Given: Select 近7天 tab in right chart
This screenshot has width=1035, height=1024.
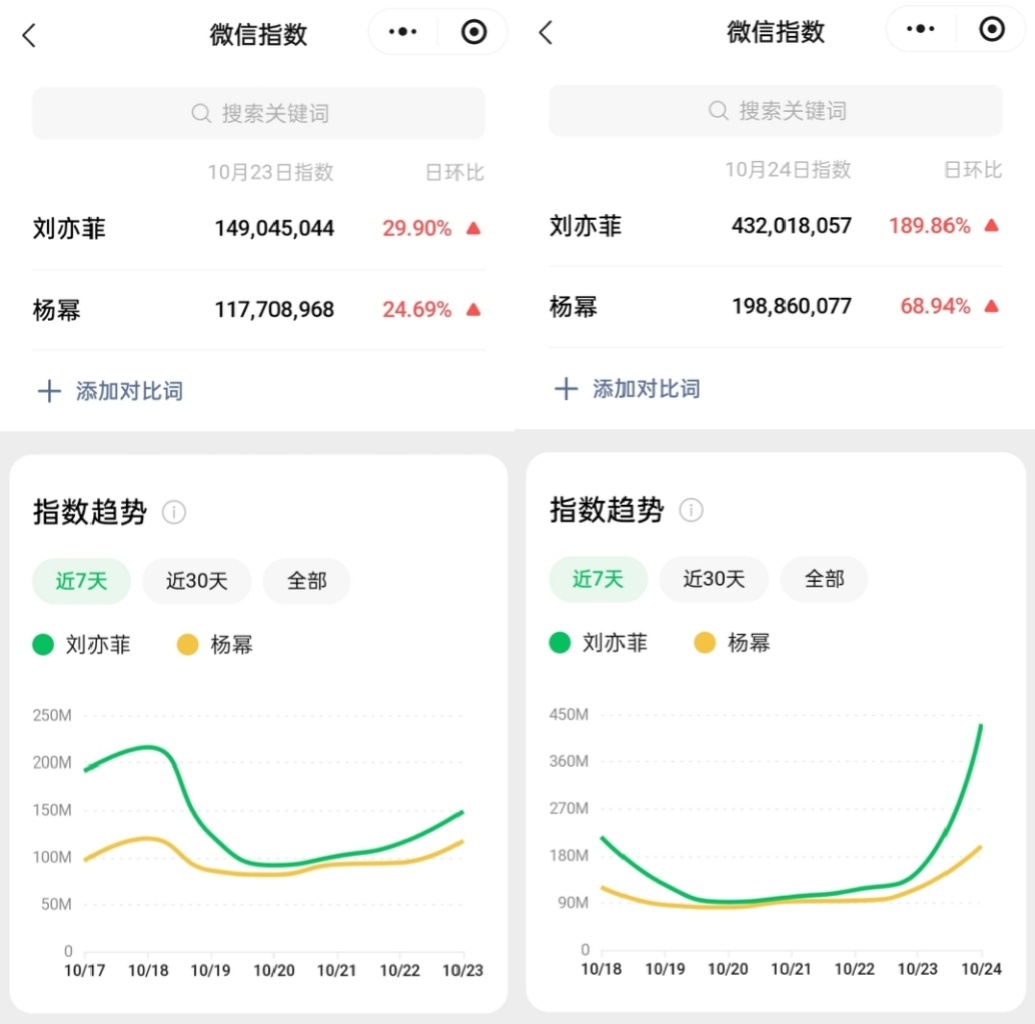Looking at the screenshot, I should [x=598, y=579].
